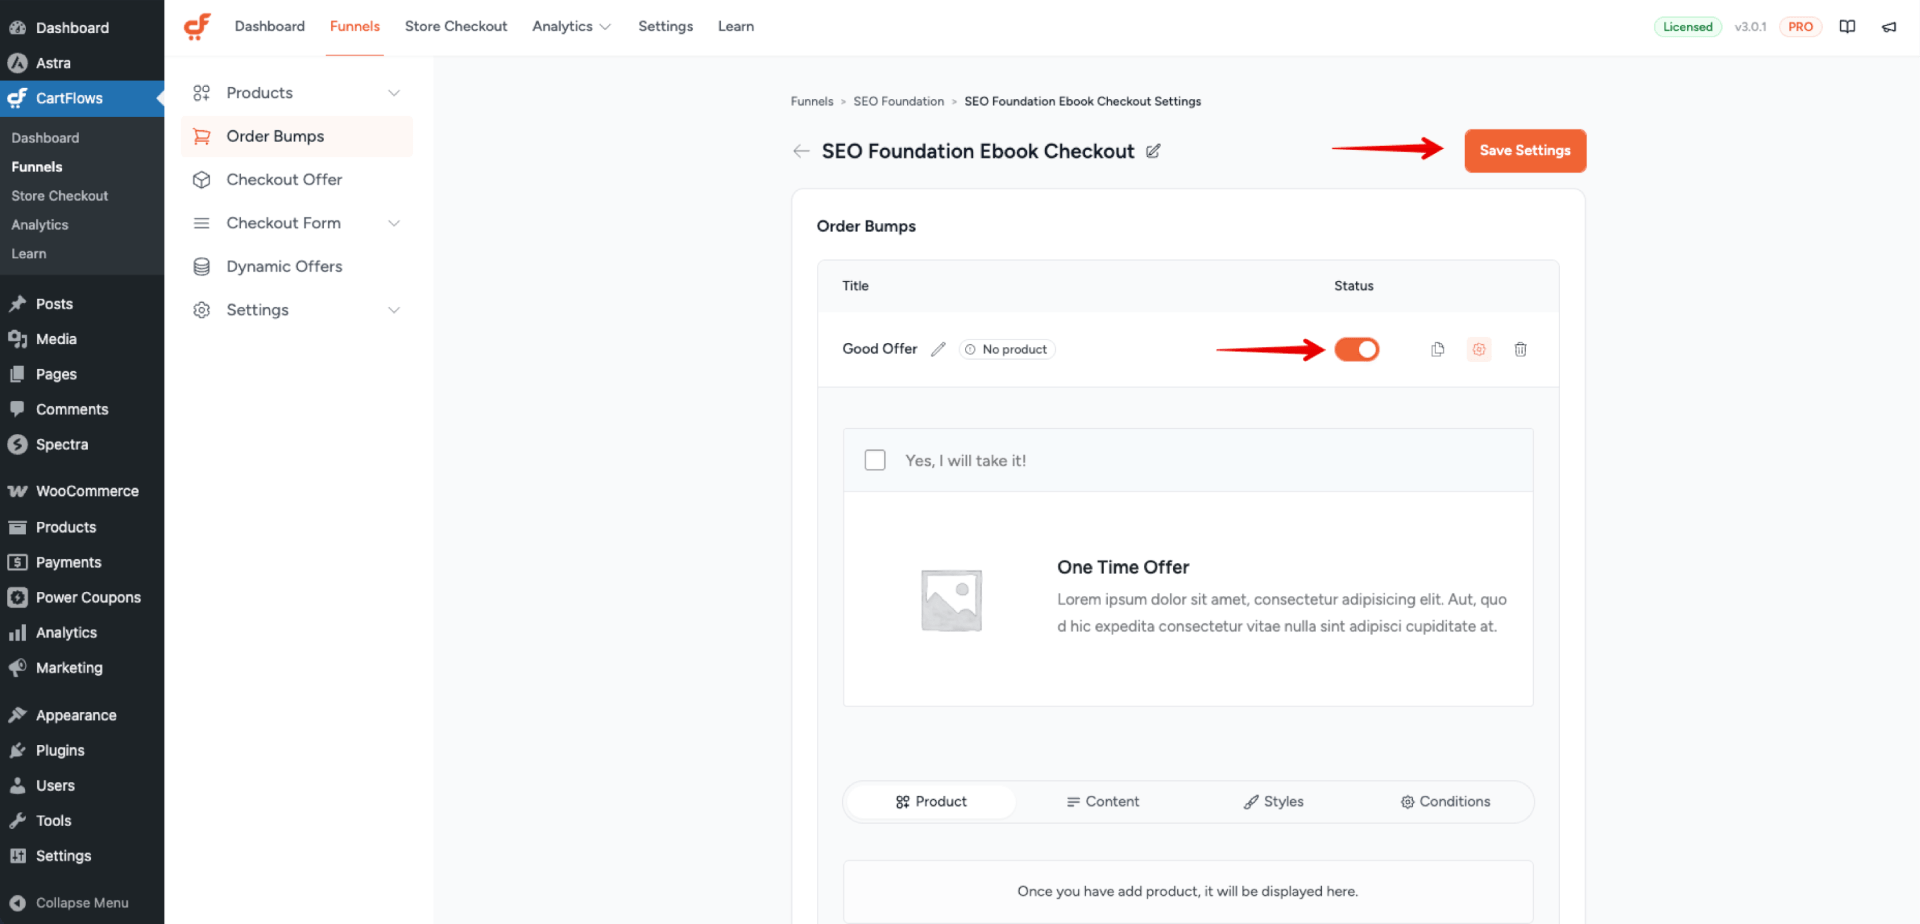Open Marketing menu

82,667
